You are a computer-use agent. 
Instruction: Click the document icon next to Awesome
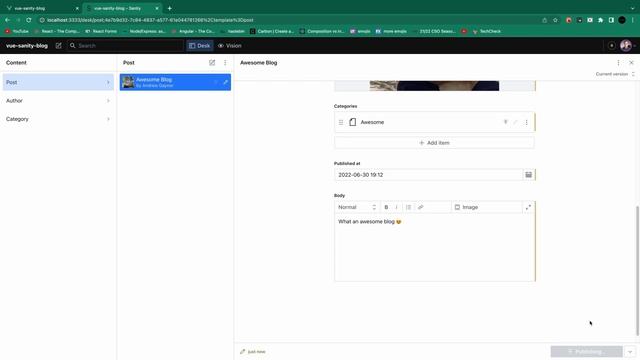353,122
